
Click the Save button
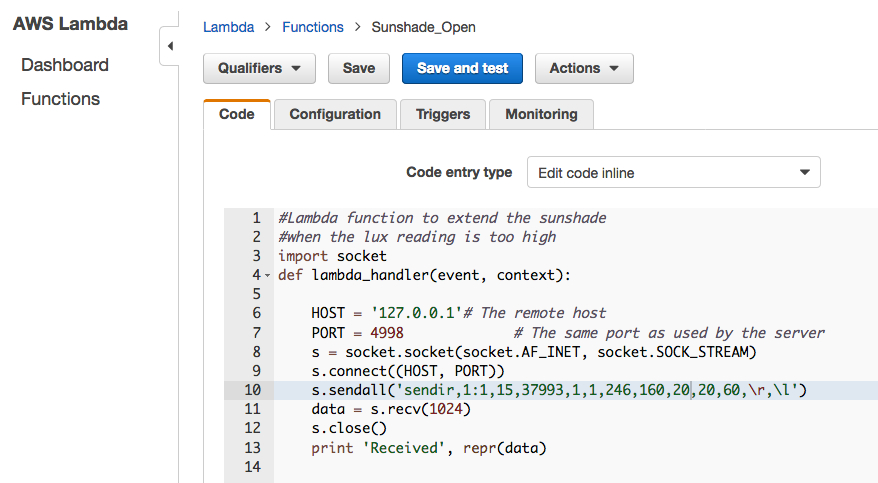tap(359, 68)
